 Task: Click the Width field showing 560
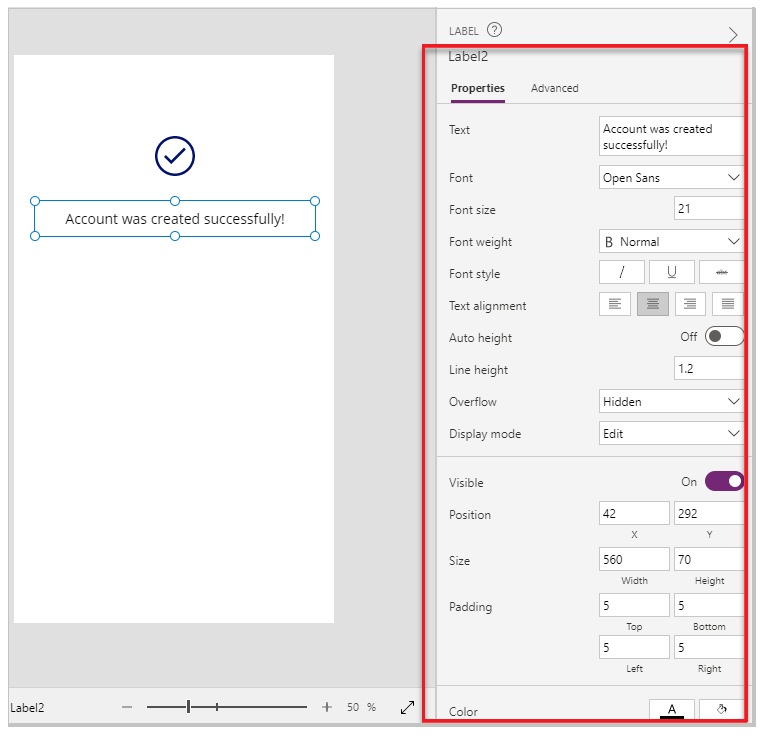point(634,559)
